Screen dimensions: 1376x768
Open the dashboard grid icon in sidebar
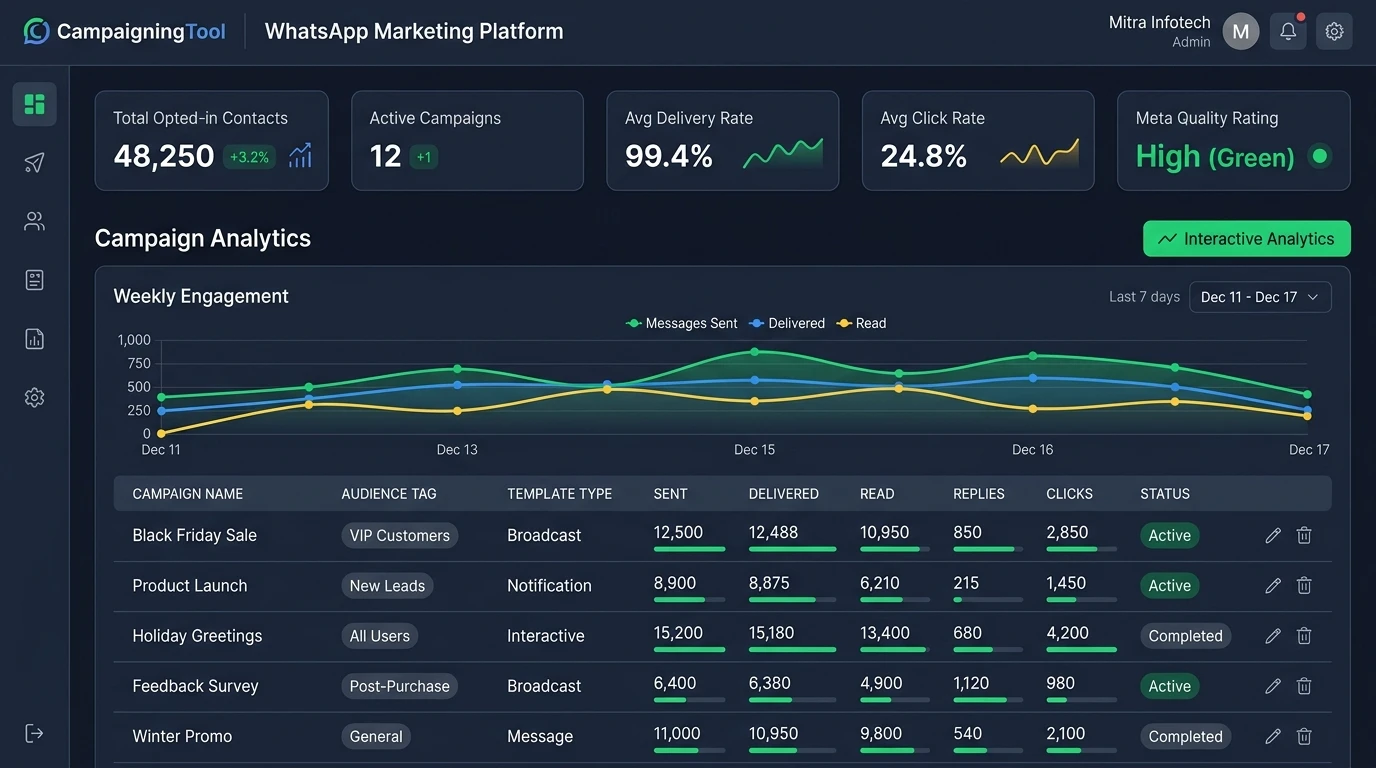point(35,104)
